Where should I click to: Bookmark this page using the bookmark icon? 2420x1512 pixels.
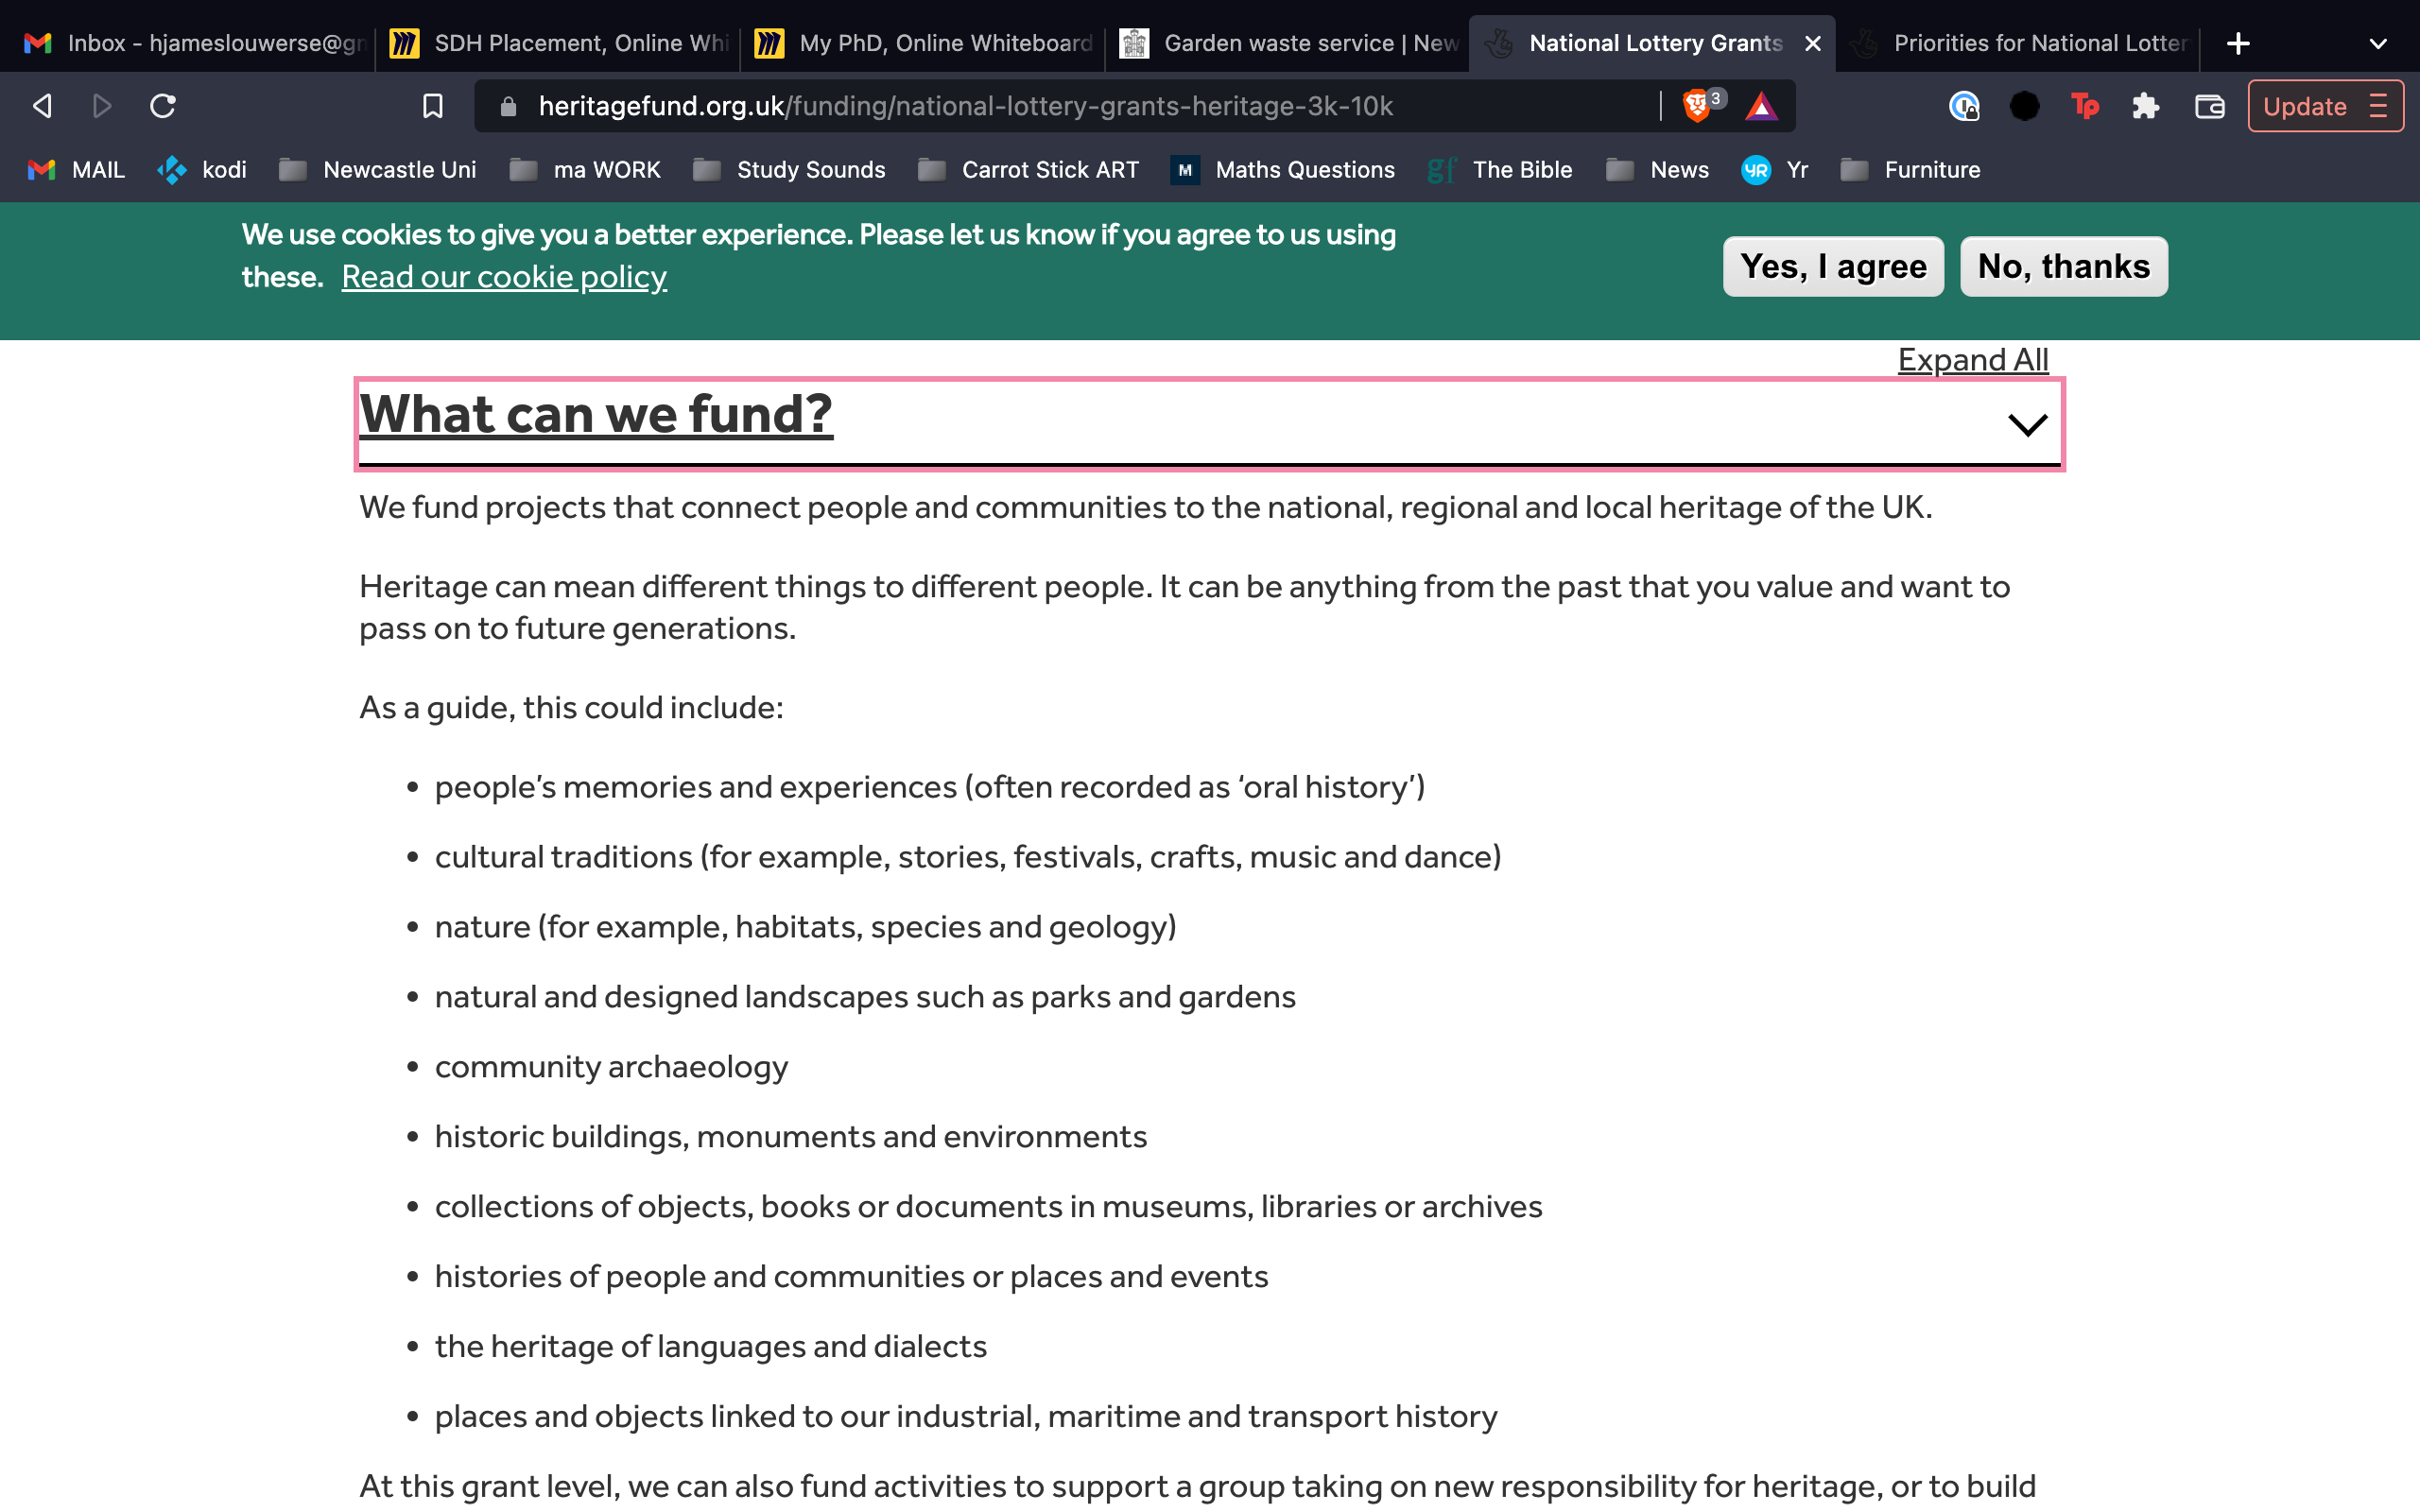[x=432, y=106]
